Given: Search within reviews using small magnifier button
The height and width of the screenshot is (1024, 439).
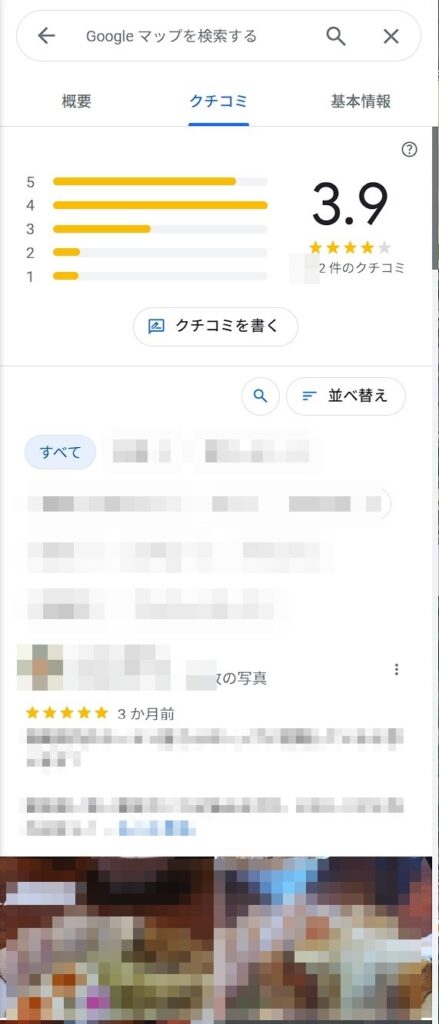Looking at the screenshot, I should click(261, 396).
